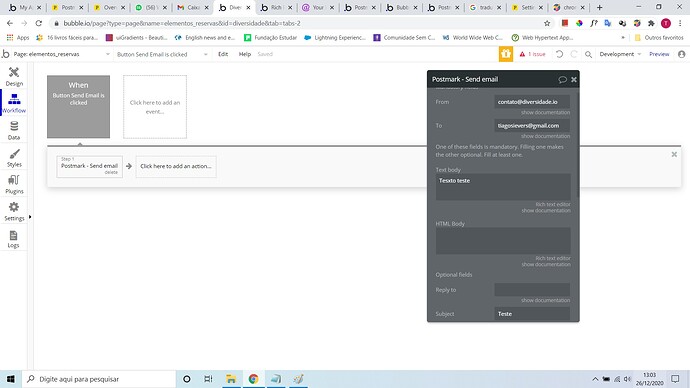Open Chrome's three-dot menu
The width and height of the screenshot is (690, 388).
coord(680,23)
